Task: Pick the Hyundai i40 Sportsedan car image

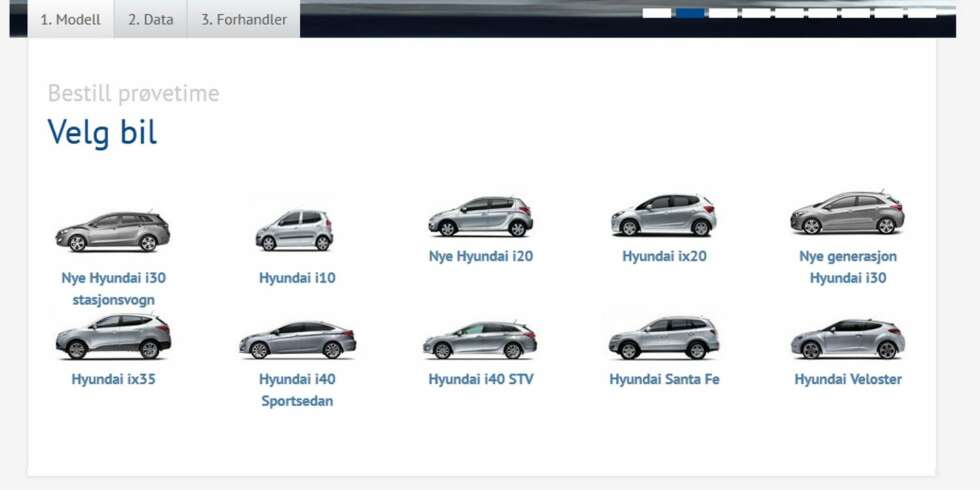Action: (x=298, y=340)
